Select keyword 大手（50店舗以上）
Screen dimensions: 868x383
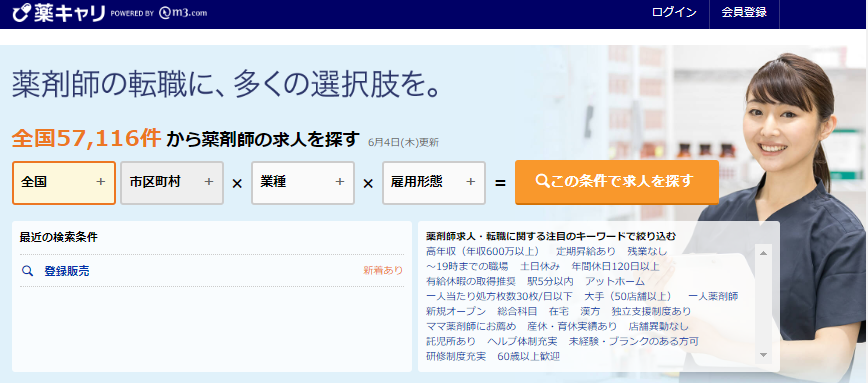pos(629,296)
